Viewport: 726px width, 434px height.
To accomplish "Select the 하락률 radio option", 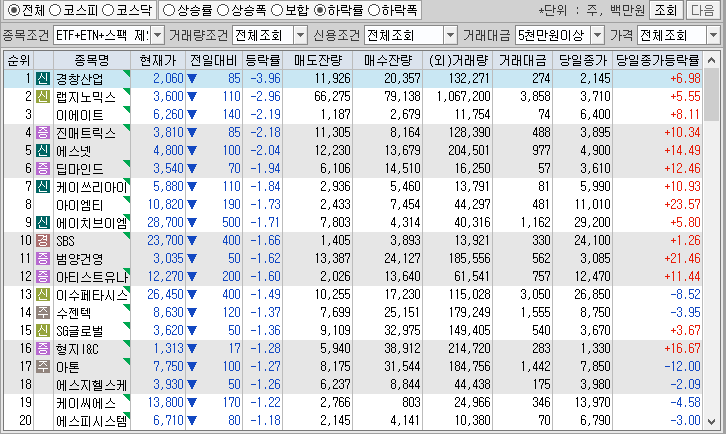I will point(319,10).
